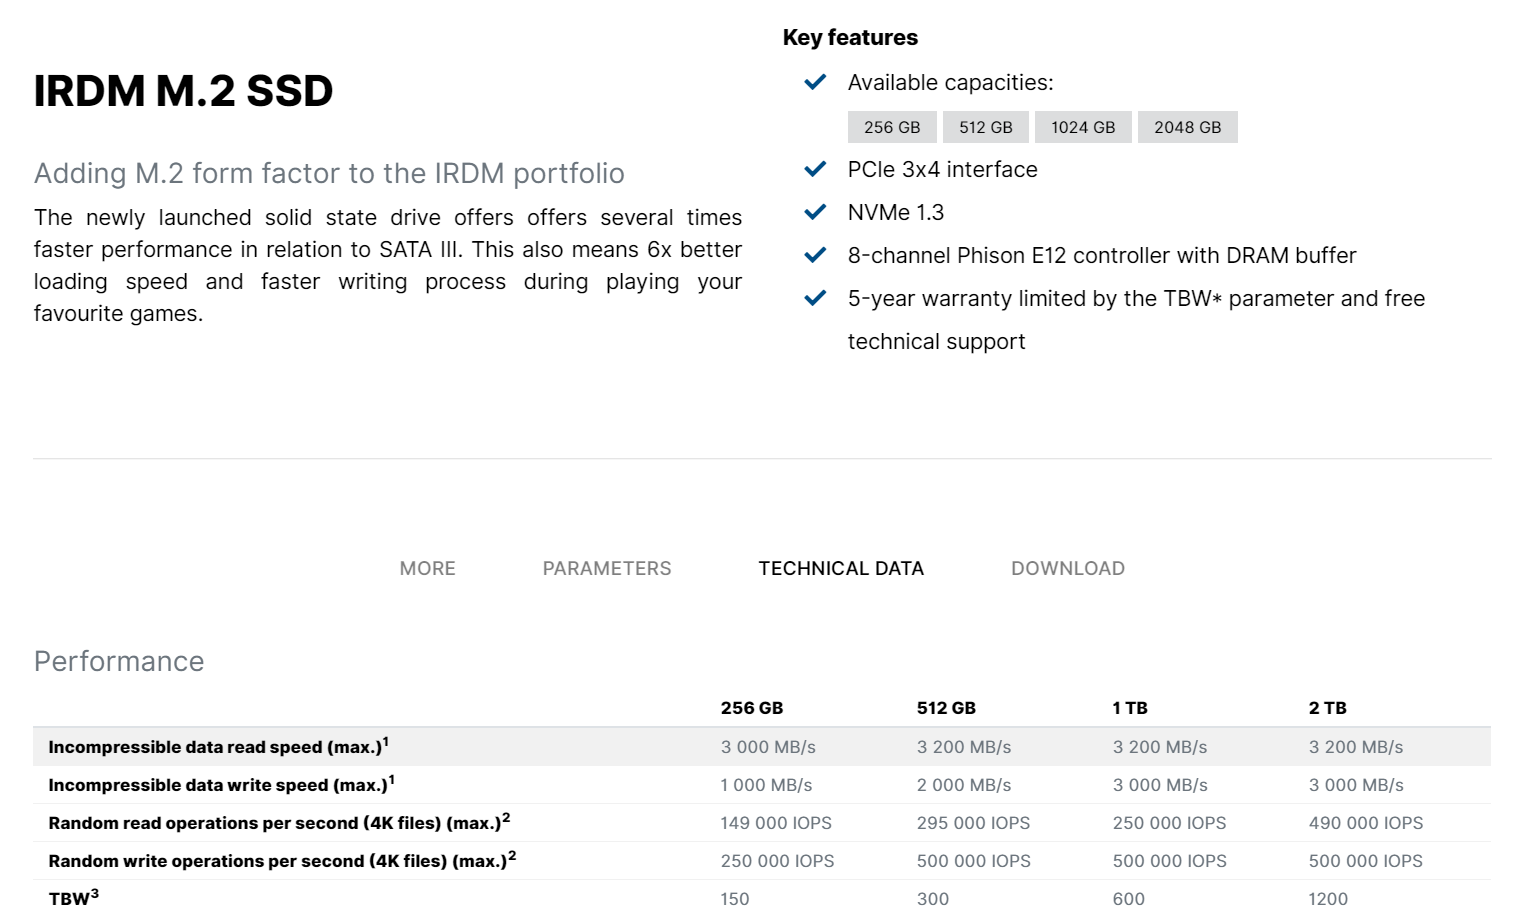
Task: Click the TBW value 300
Action: click(933, 899)
